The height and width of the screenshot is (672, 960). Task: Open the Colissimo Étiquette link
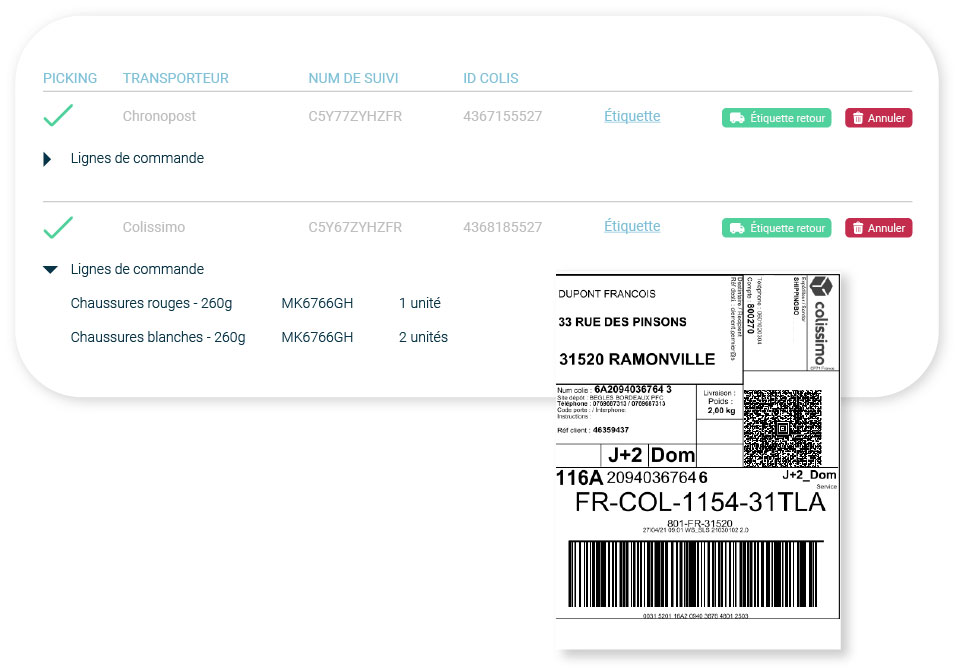point(632,226)
